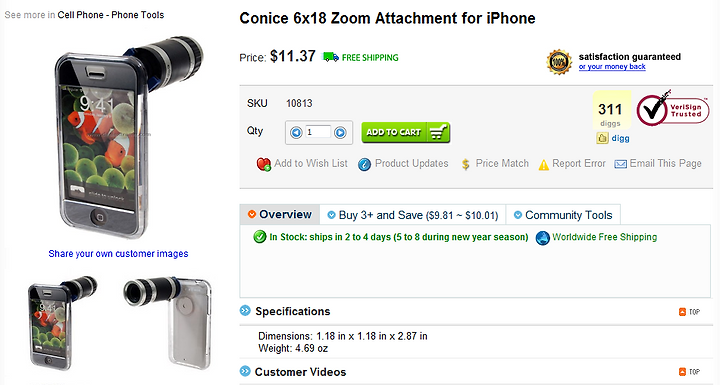Switch to Buy 3+ and Save tab
The width and height of the screenshot is (720, 385).
coord(413,215)
